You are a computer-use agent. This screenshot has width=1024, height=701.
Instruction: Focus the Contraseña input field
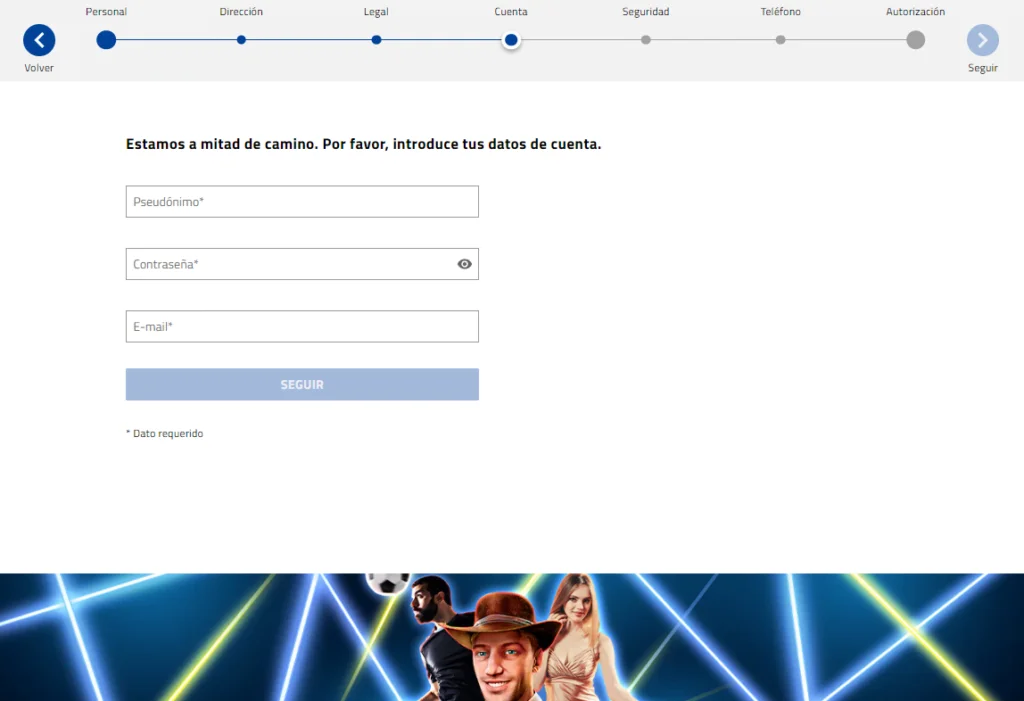[290, 264]
